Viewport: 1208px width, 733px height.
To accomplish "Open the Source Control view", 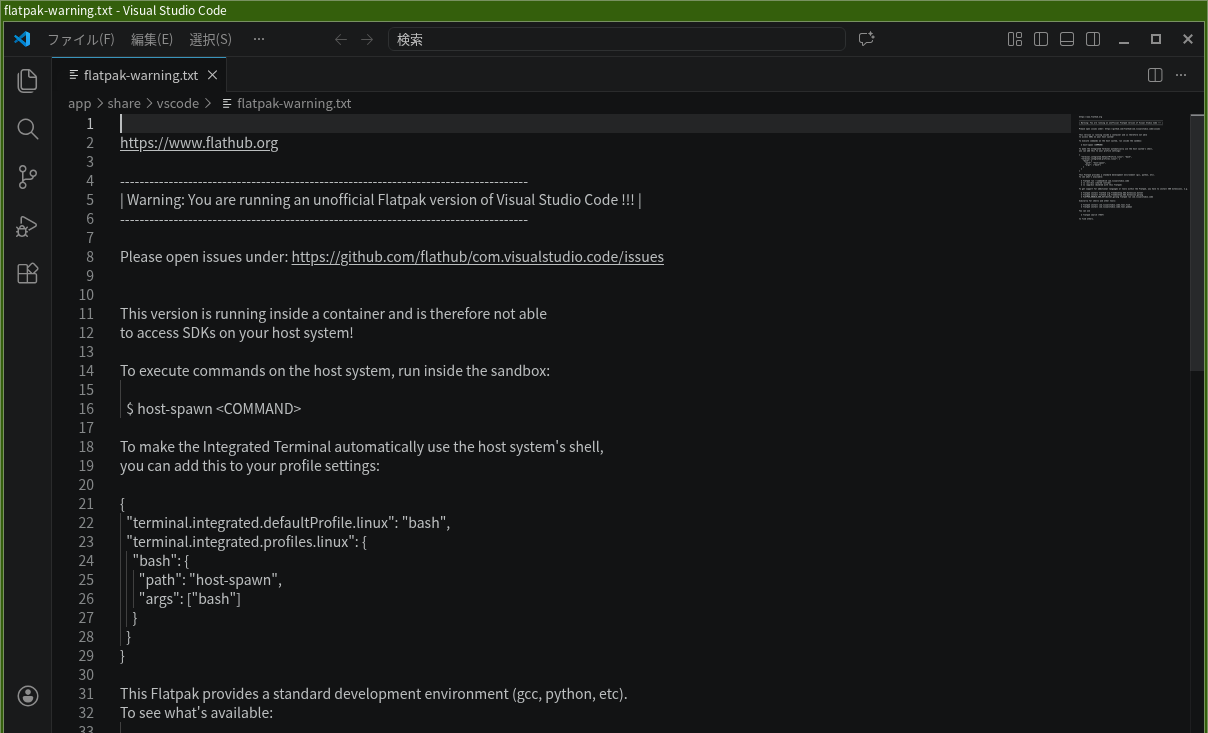I will (x=28, y=177).
